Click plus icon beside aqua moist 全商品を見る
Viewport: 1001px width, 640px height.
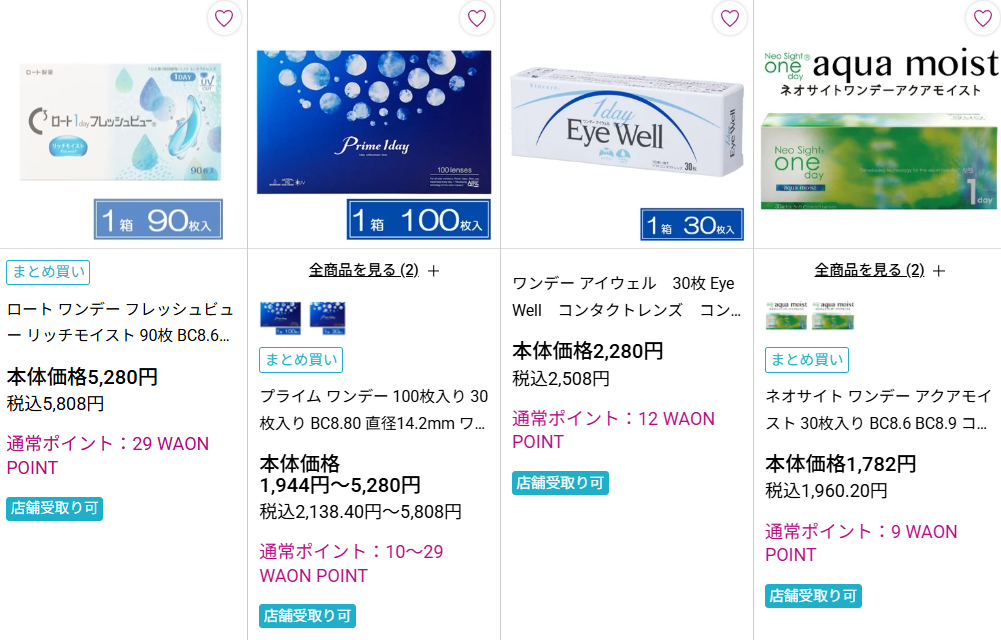(x=939, y=271)
